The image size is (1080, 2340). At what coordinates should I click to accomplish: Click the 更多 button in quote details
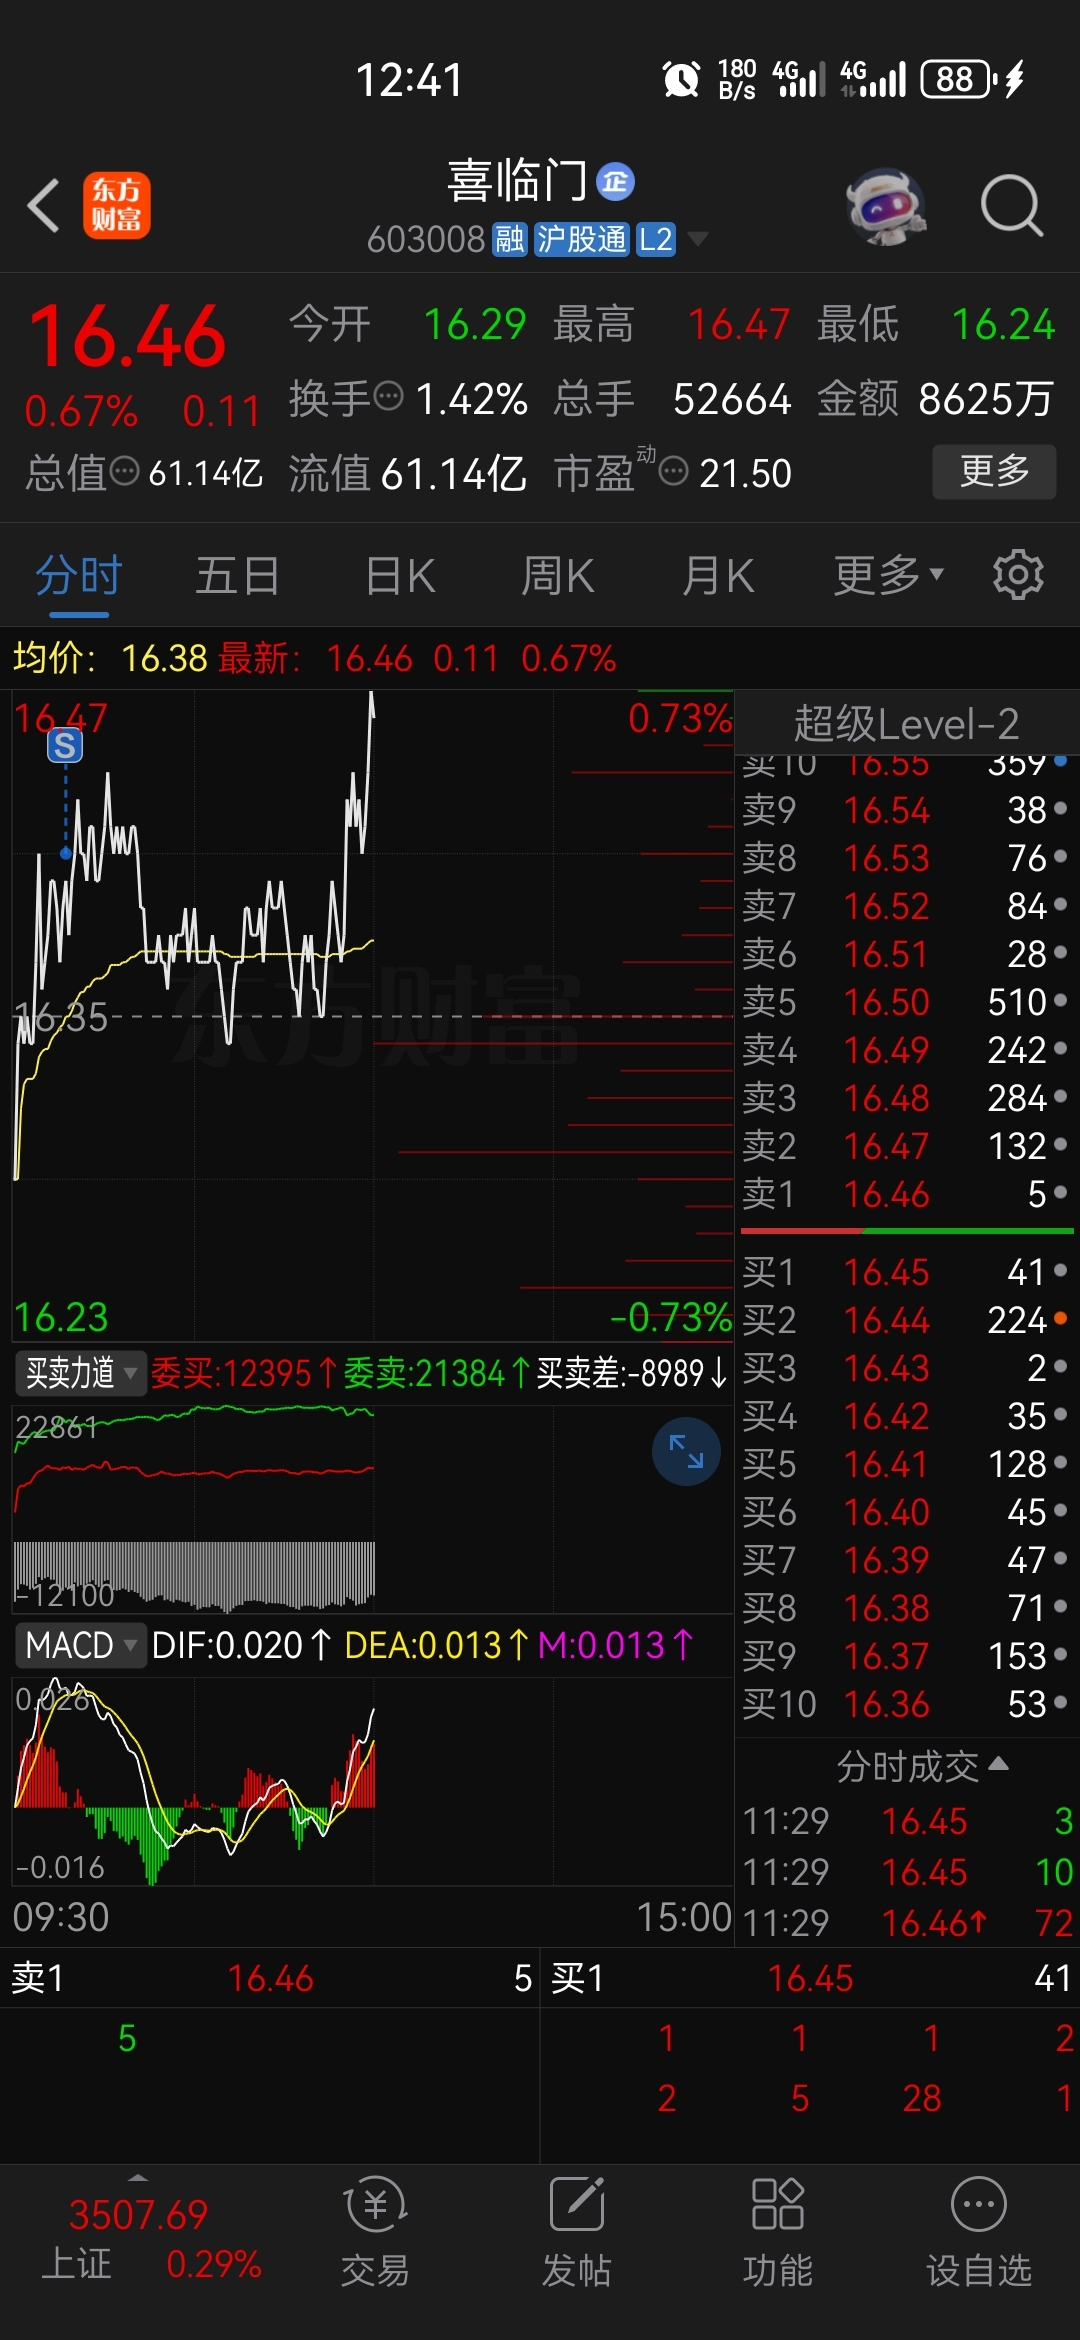click(x=994, y=471)
